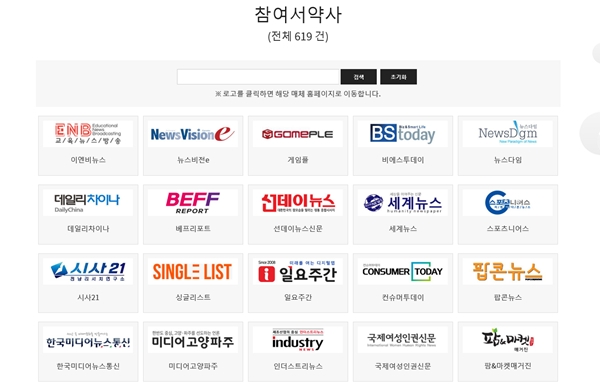
Task: Open the SINGLE LIST logo
Action: pyautogui.click(x=193, y=271)
